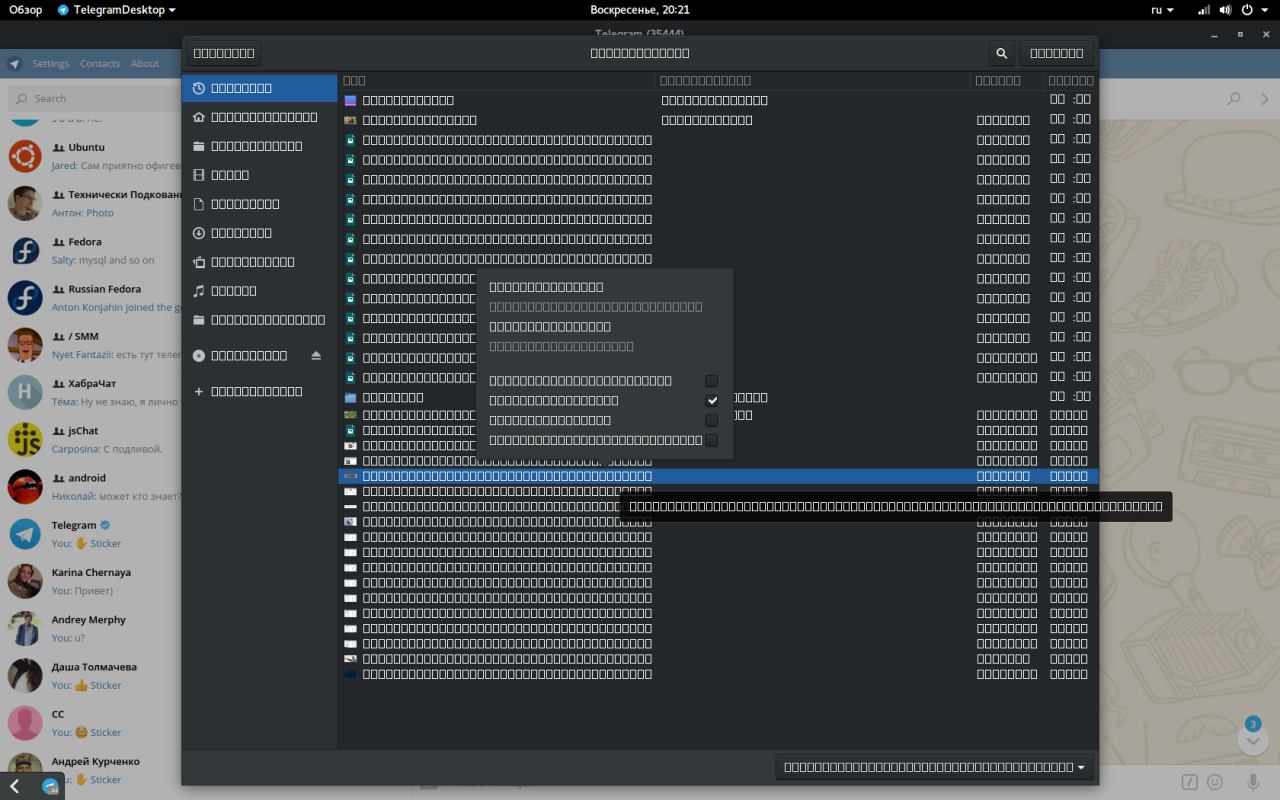Open the Videos film-strip entry in the sidebar

(259, 175)
